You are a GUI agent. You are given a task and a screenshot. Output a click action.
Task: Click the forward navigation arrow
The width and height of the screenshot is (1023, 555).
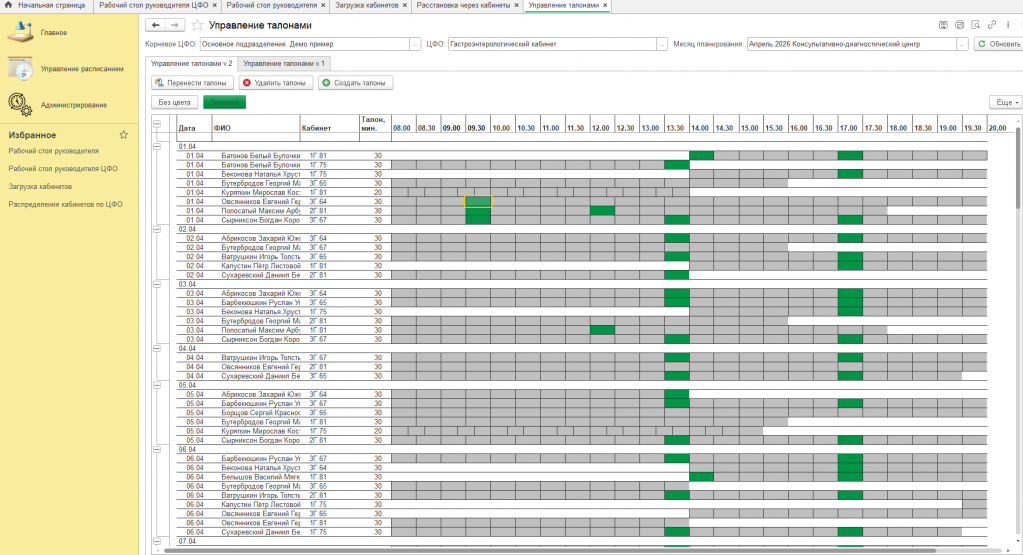175,24
